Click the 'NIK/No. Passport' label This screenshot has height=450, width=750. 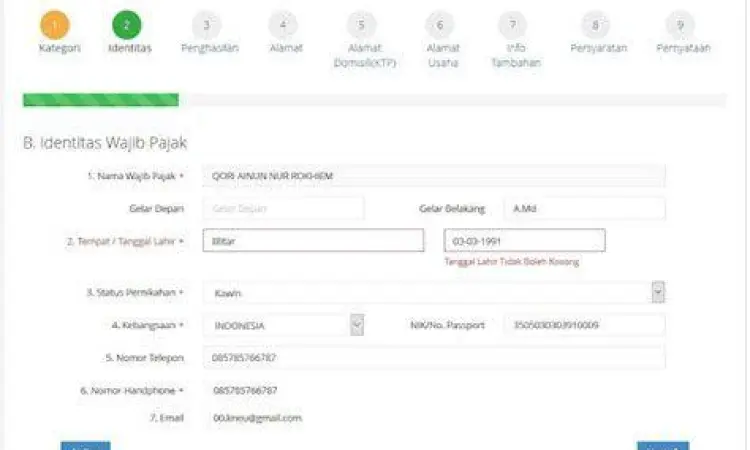click(447, 325)
